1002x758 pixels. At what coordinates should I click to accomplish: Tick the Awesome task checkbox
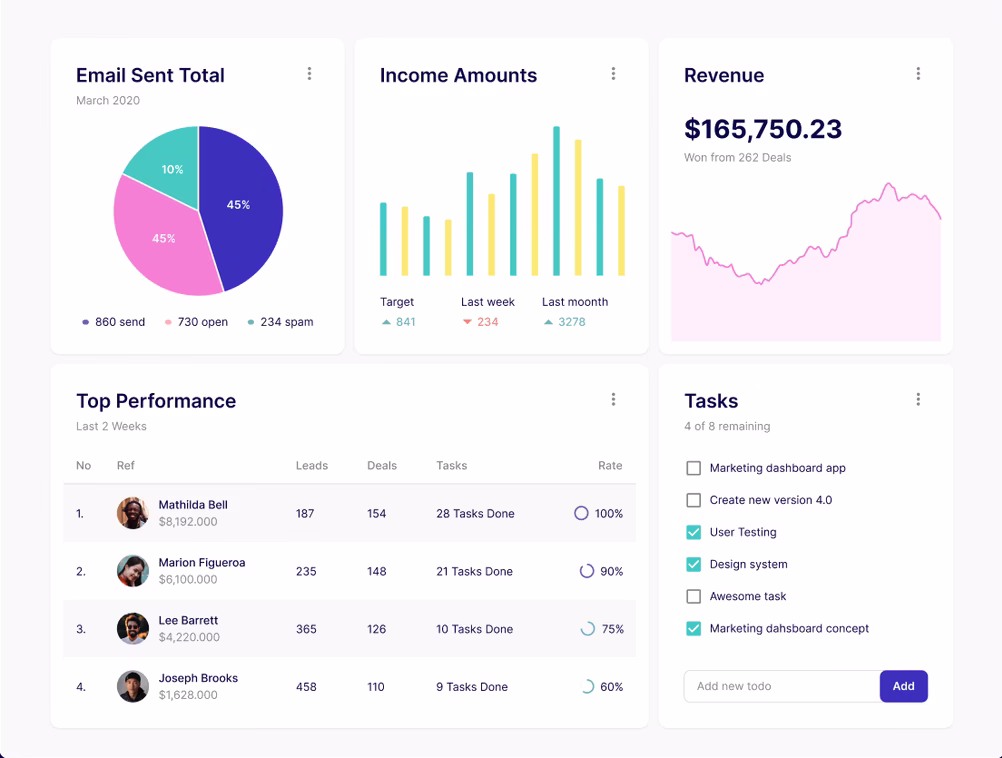(693, 596)
